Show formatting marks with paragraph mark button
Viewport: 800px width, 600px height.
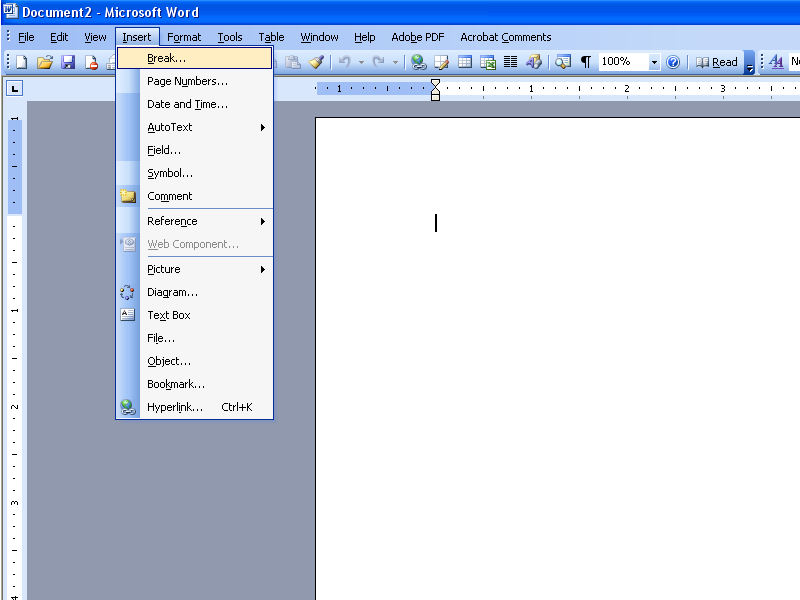(x=585, y=61)
